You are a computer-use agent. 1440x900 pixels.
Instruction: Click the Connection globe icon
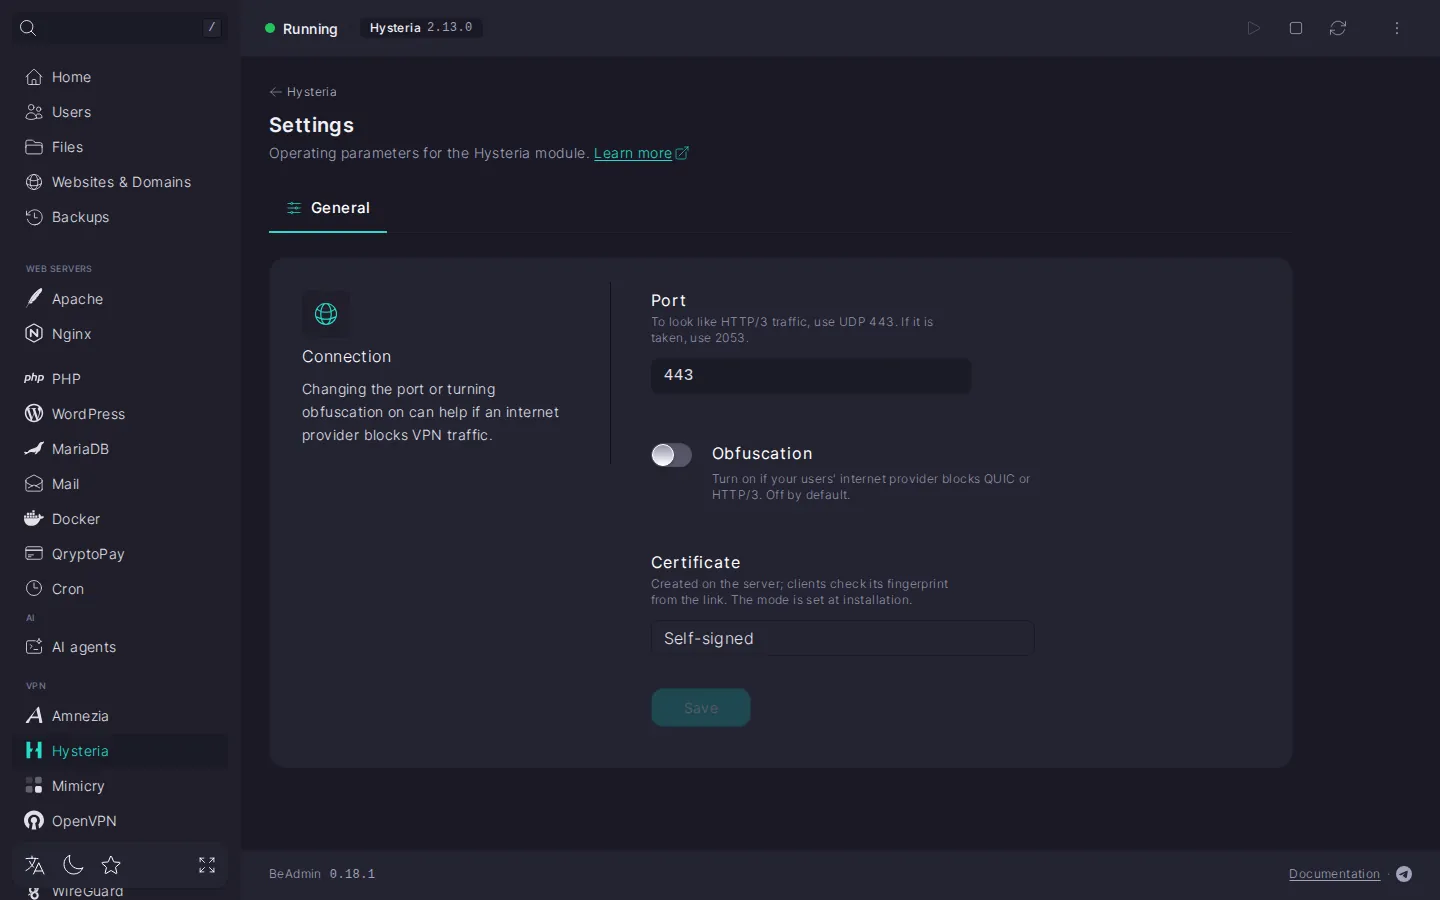(326, 314)
